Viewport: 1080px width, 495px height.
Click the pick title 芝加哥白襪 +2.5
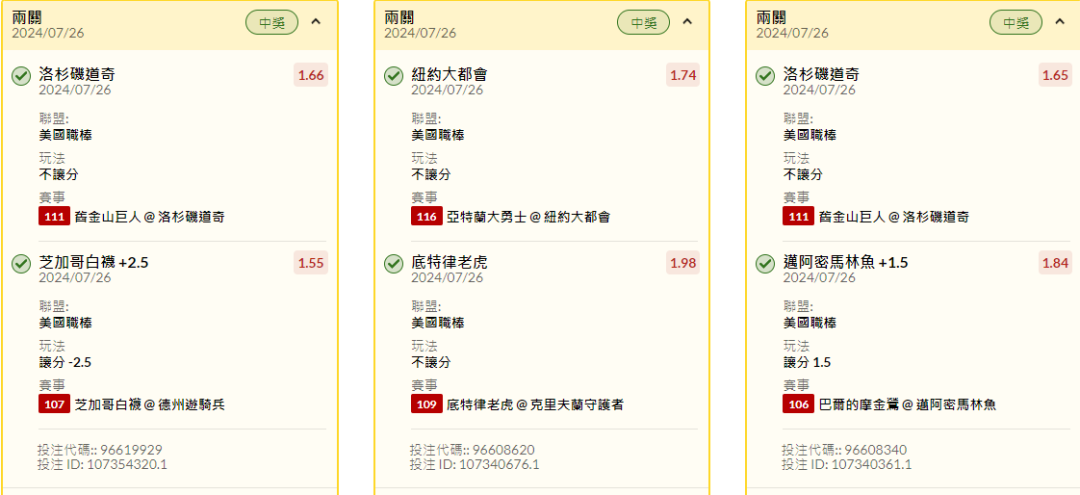94,262
